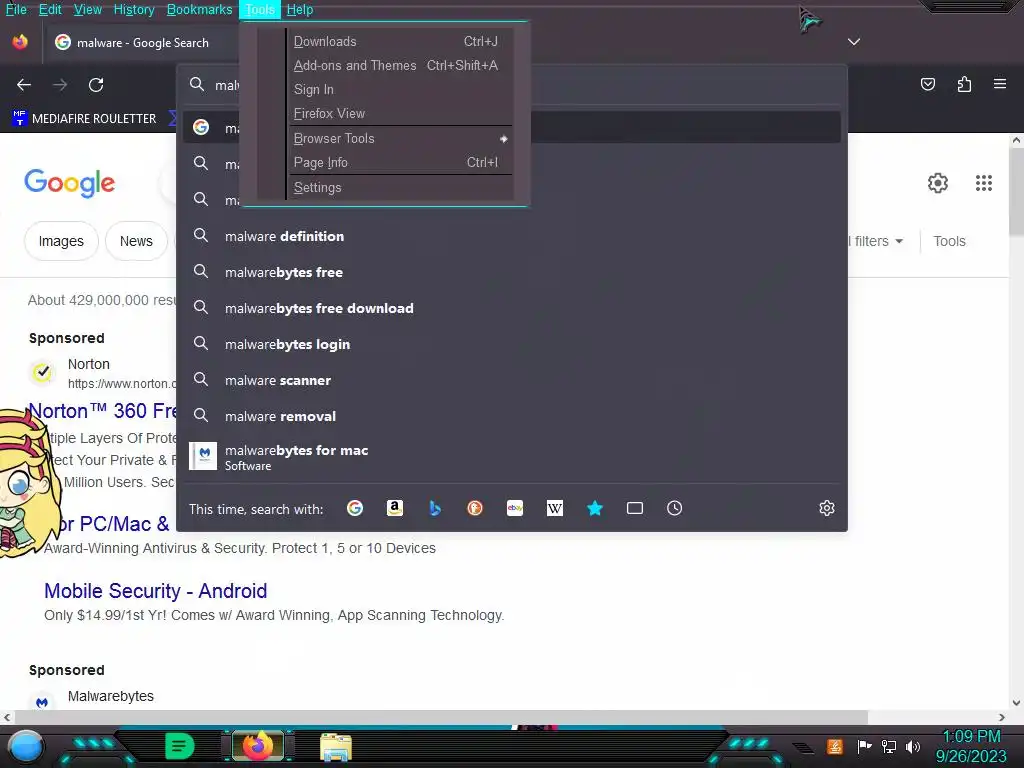Open search settings gear in dropdown
The width and height of the screenshot is (1024, 768).
(827, 508)
